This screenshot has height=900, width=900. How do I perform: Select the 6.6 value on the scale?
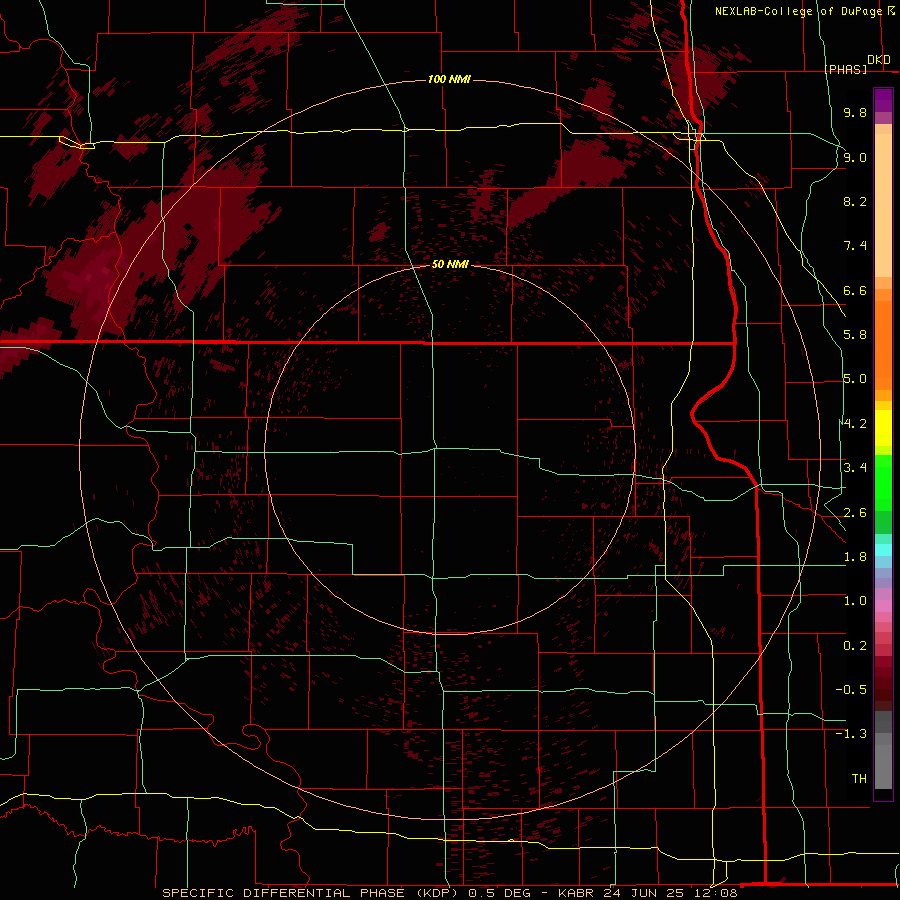855,290
